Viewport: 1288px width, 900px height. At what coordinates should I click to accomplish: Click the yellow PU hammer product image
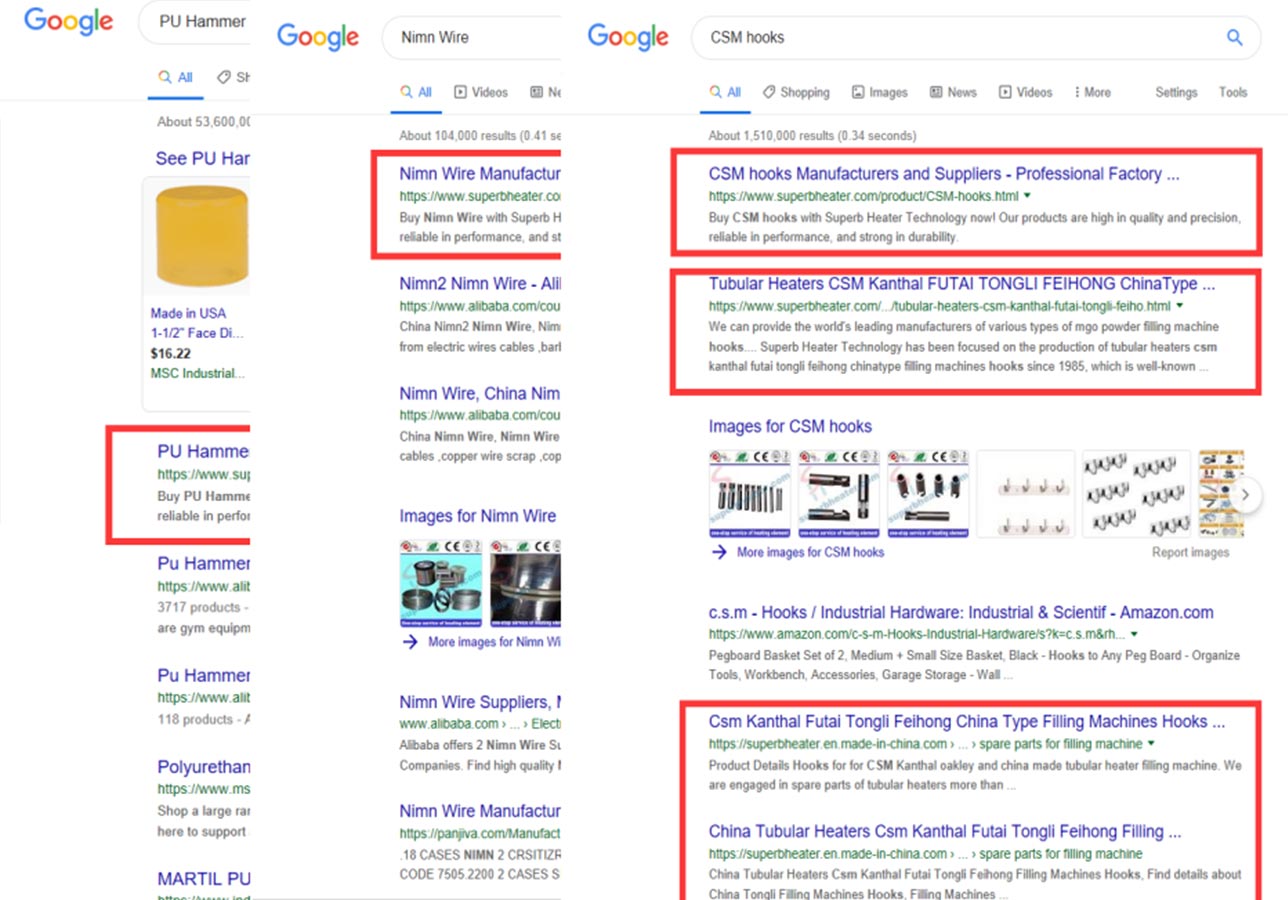click(x=201, y=238)
